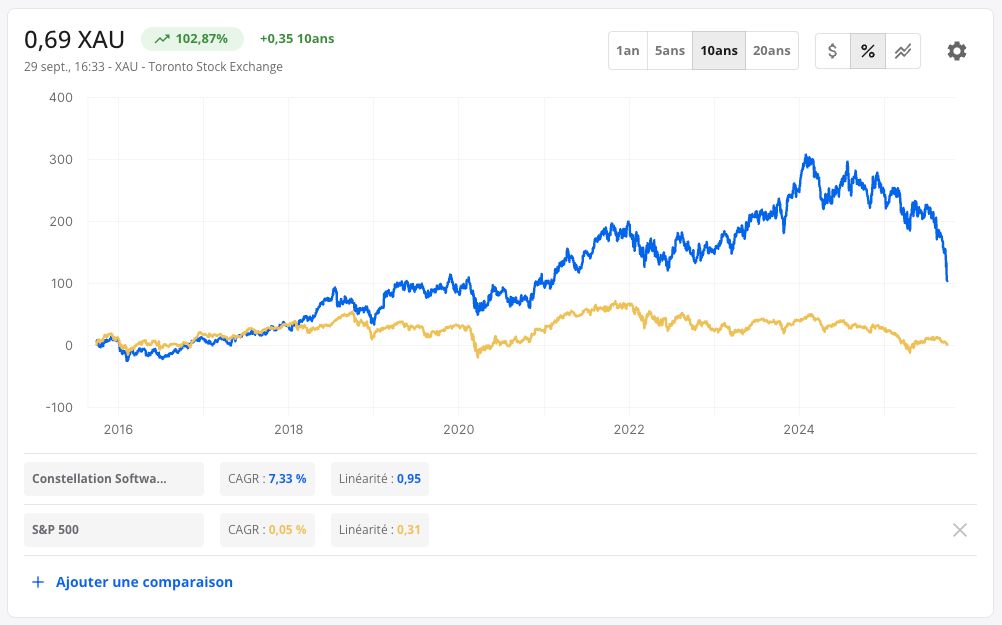The height and width of the screenshot is (625, 1002).
Task: Click Ajouter une comparaison link
Action: (x=144, y=582)
